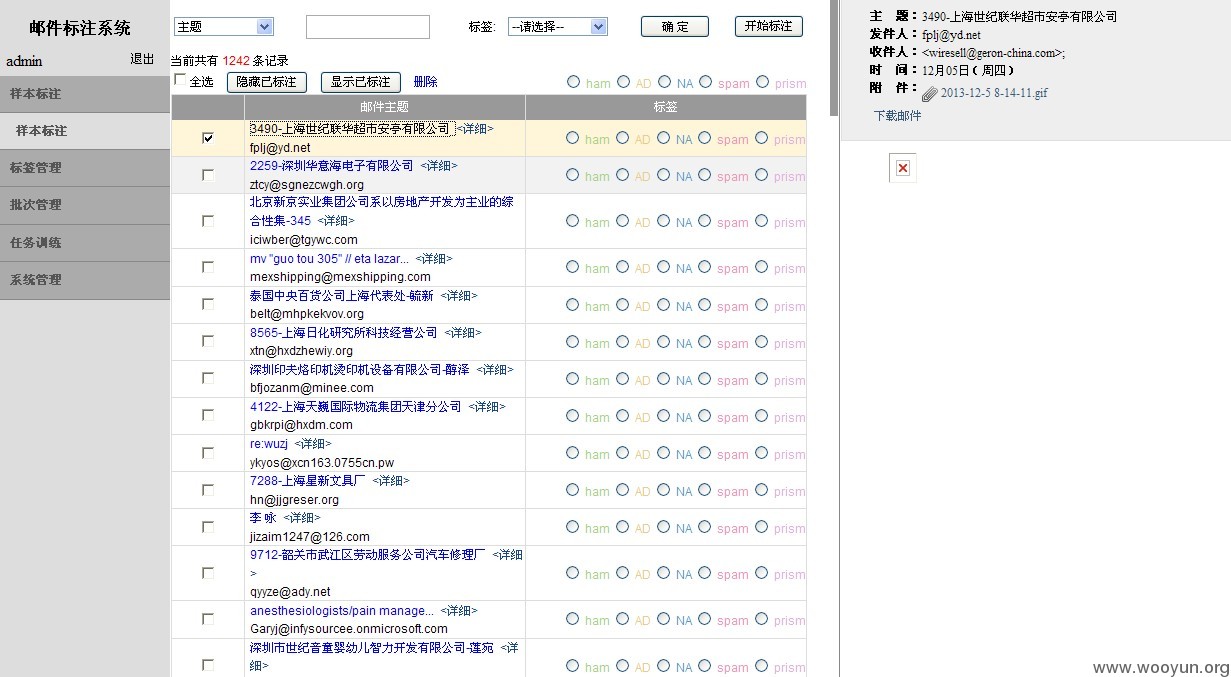Check the 4122-上海天巍国际物流 row checkbox
Viewport: 1231px width, 677px height.
pos(208,415)
